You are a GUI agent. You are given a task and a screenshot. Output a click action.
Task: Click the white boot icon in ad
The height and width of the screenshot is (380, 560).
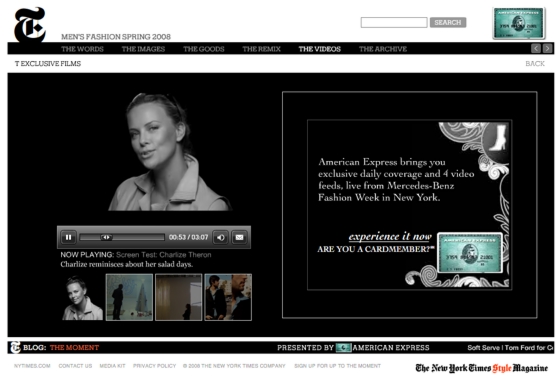[498, 138]
